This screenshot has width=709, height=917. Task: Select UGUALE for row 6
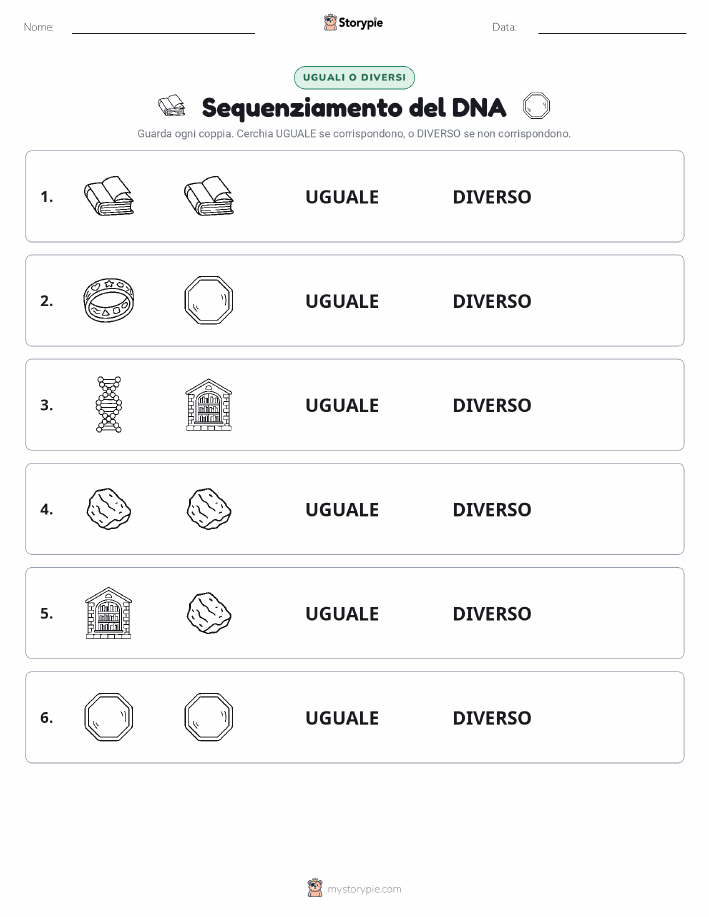point(342,718)
